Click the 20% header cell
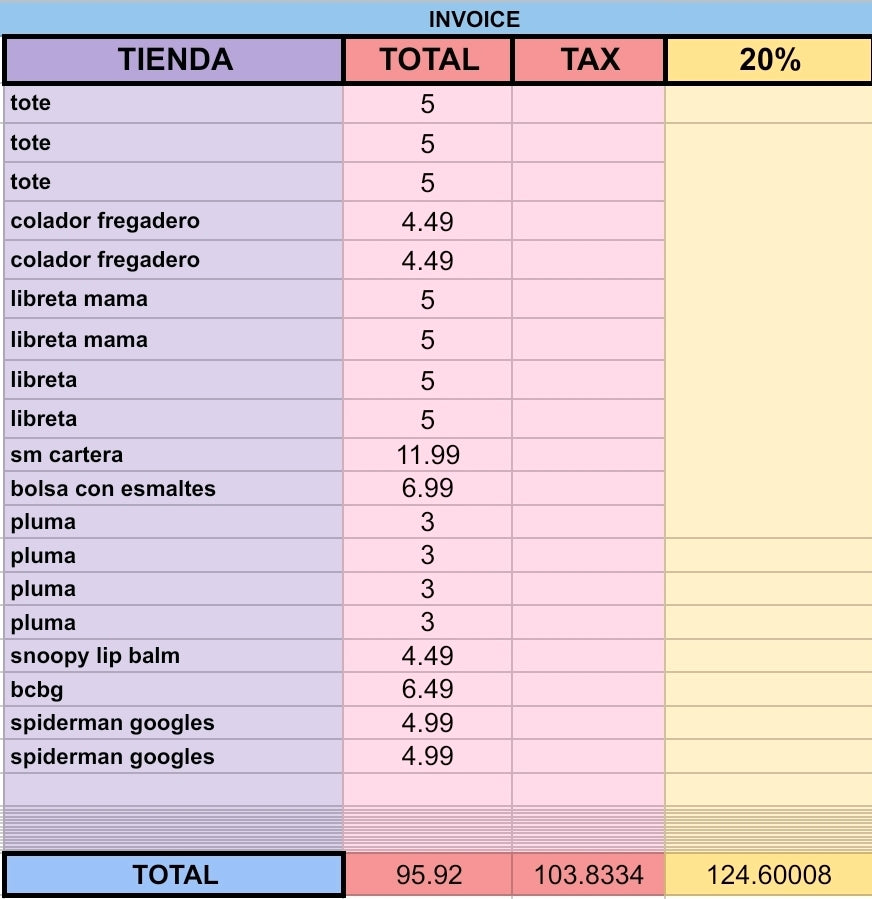Screen dimensions: 872x899 pos(769,60)
